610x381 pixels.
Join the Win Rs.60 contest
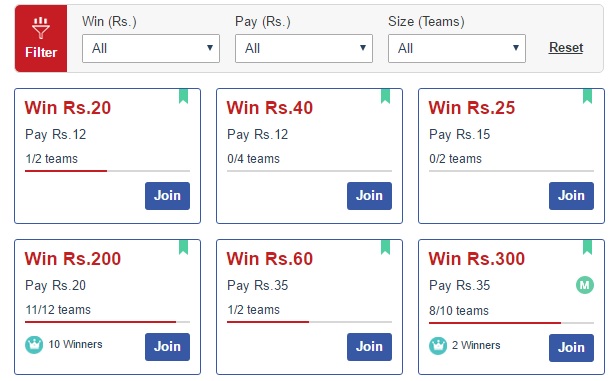[x=369, y=347]
